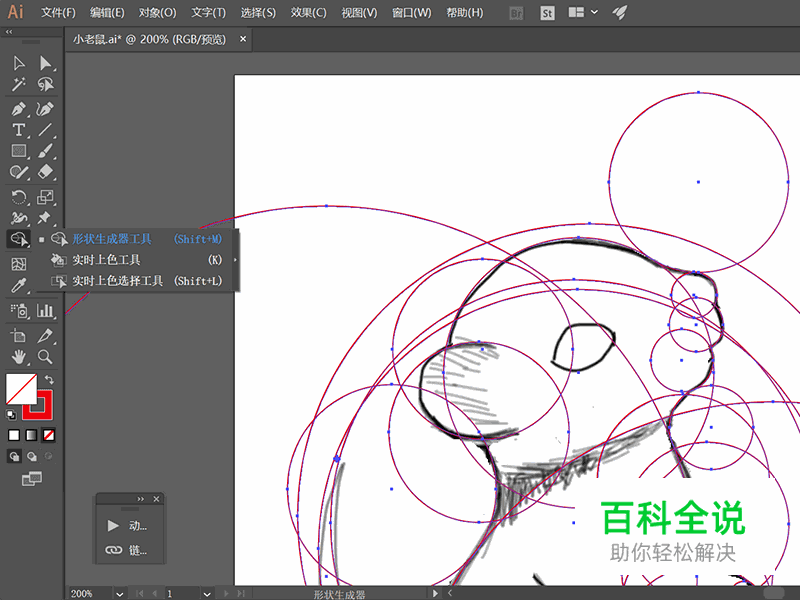Click the next artboard arrow in status bar
This screenshot has height=600, width=800.
pyautogui.click(x=225, y=593)
